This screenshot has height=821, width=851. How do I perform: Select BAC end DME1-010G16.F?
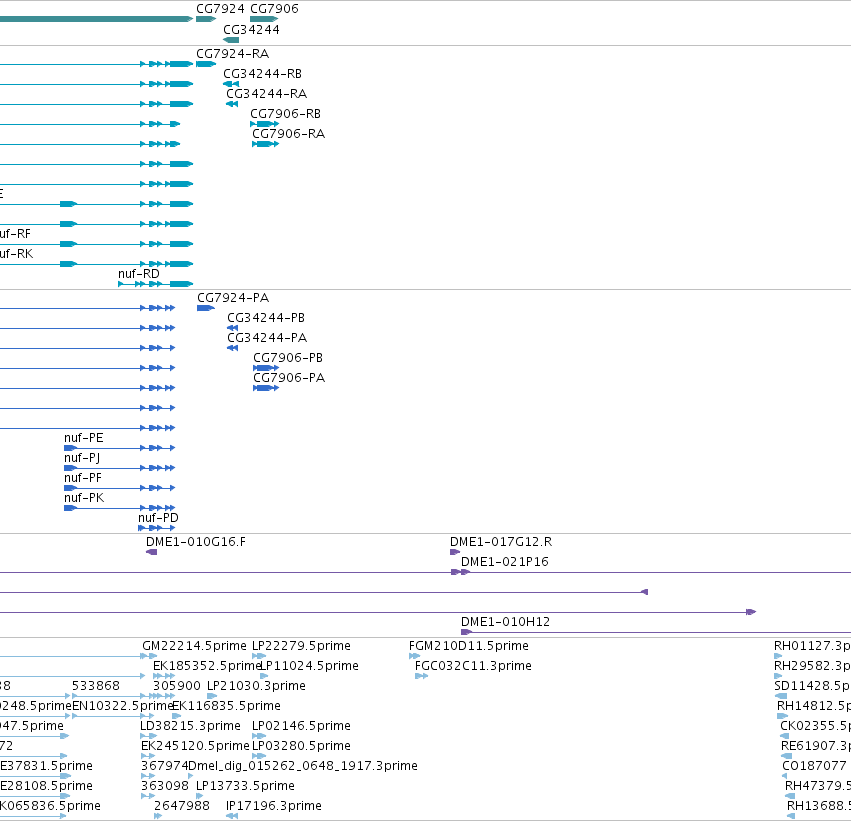[x=195, y=542]
